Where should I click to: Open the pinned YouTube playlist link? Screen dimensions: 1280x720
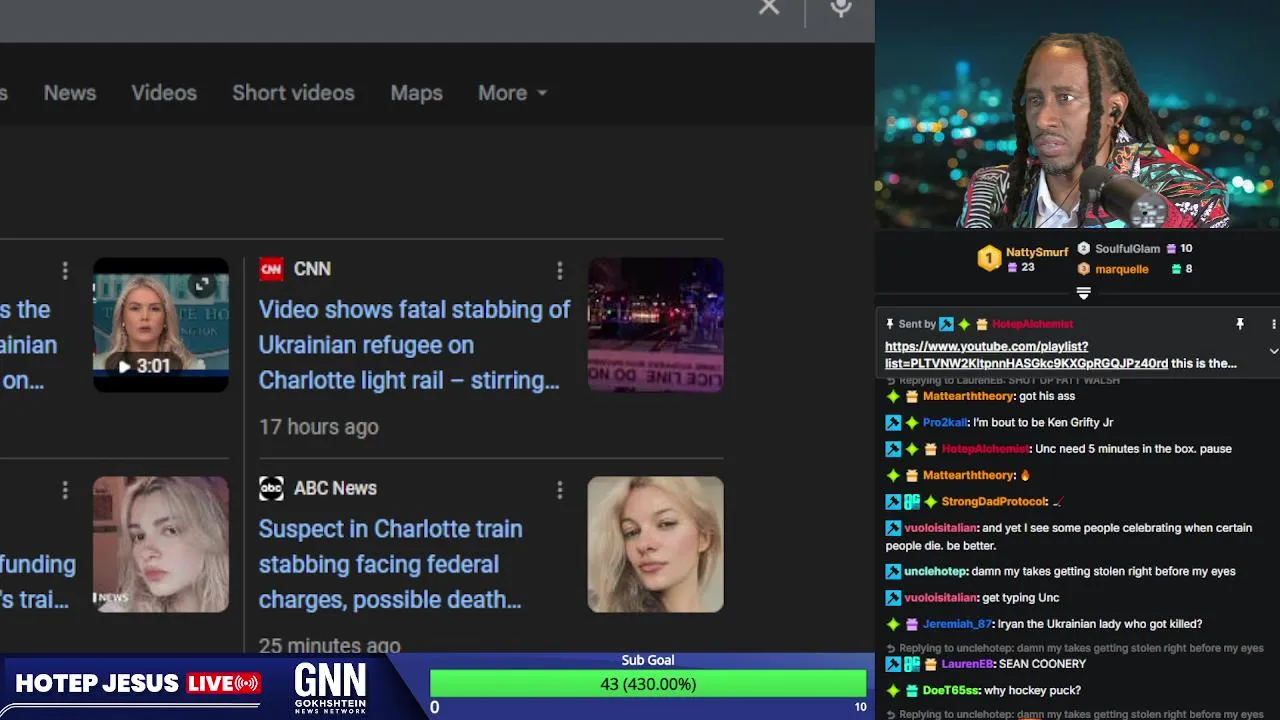[x=1026, y=355]
